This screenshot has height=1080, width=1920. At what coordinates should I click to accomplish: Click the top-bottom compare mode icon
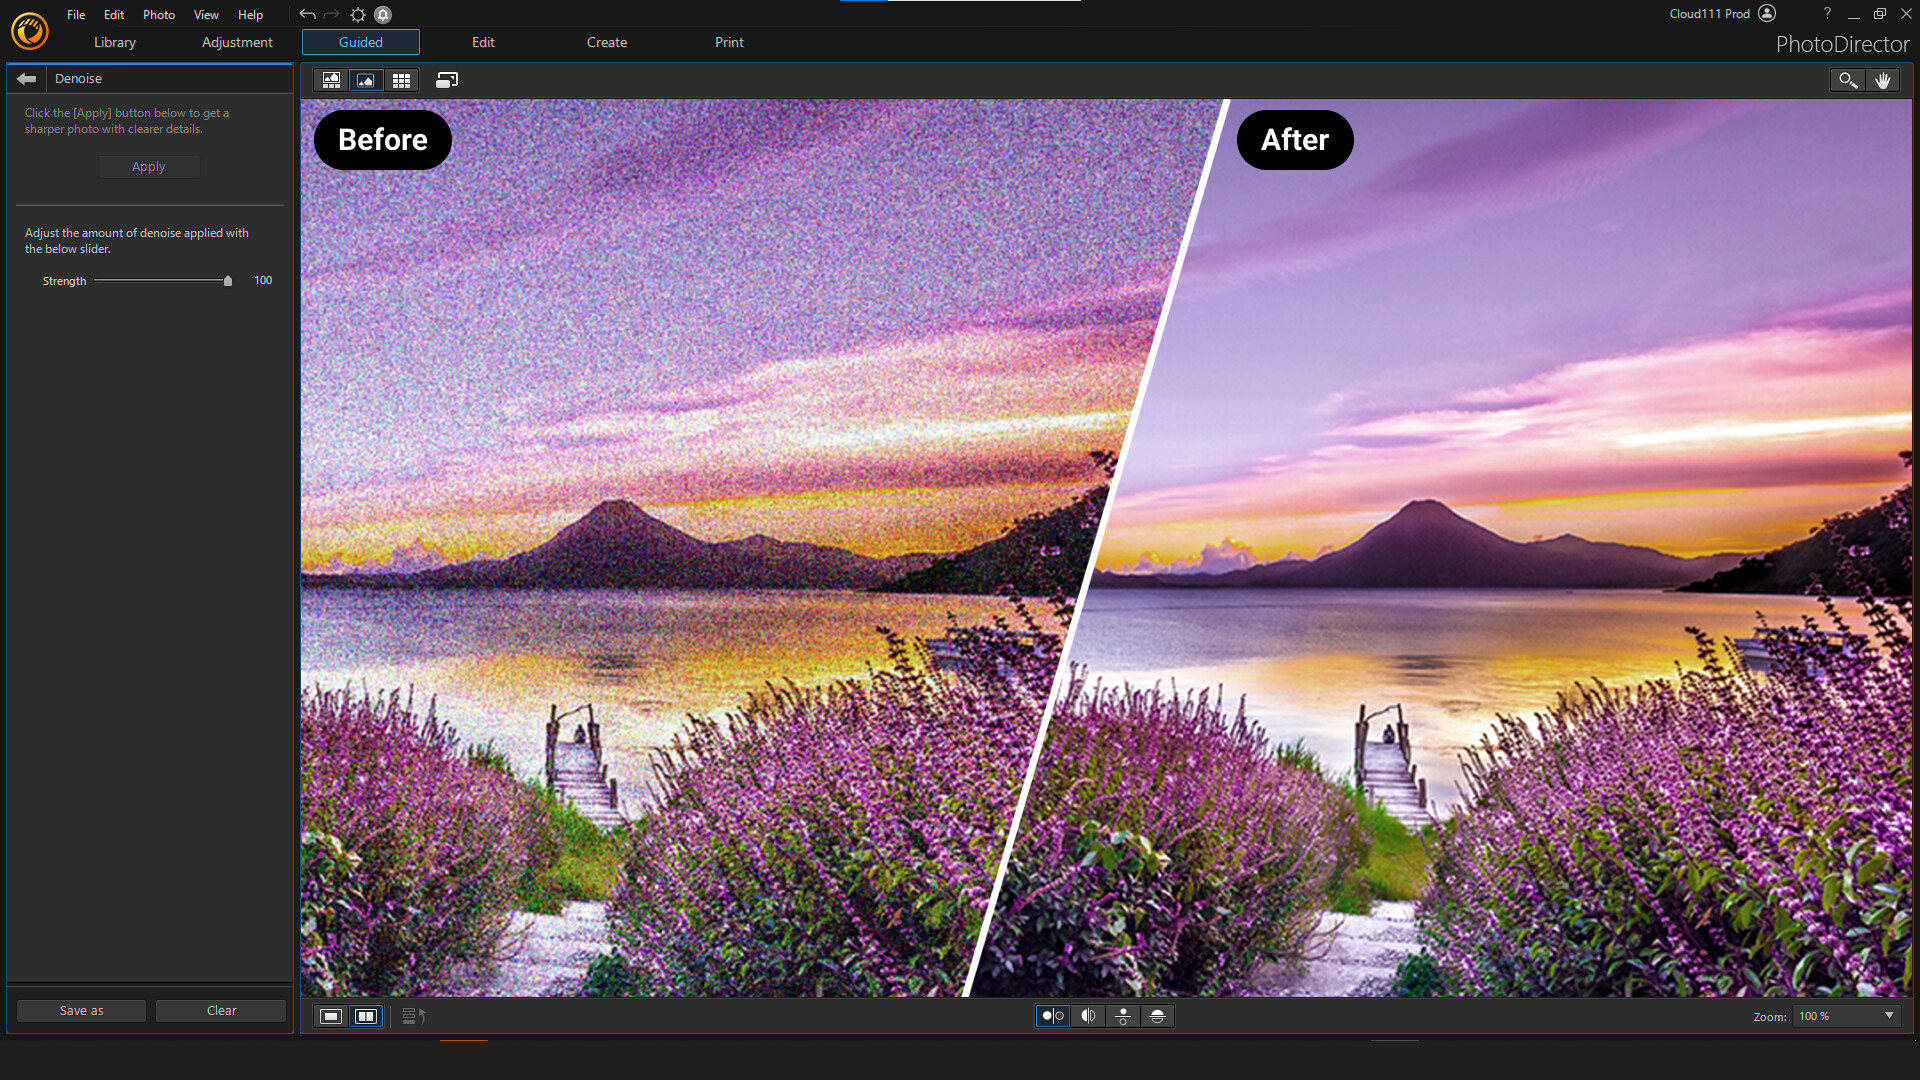click(1122, 1016)
